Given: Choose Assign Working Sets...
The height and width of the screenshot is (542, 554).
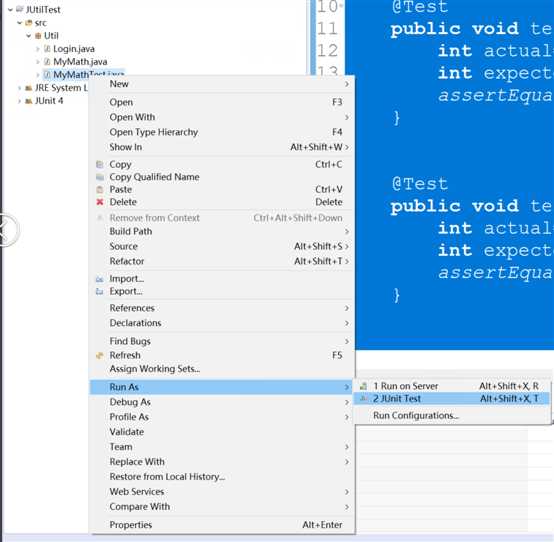Looking at the screenshot, I should (x=222, y=369).
